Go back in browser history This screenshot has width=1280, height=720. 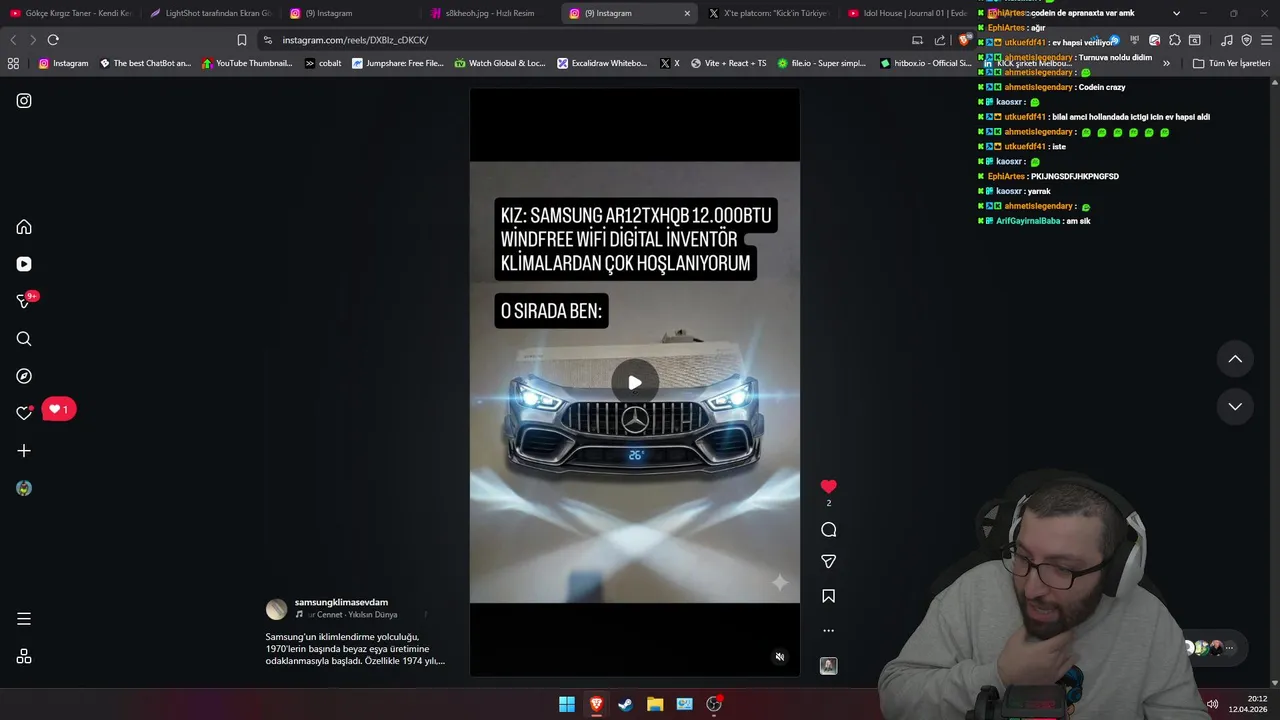click(13, 40)
